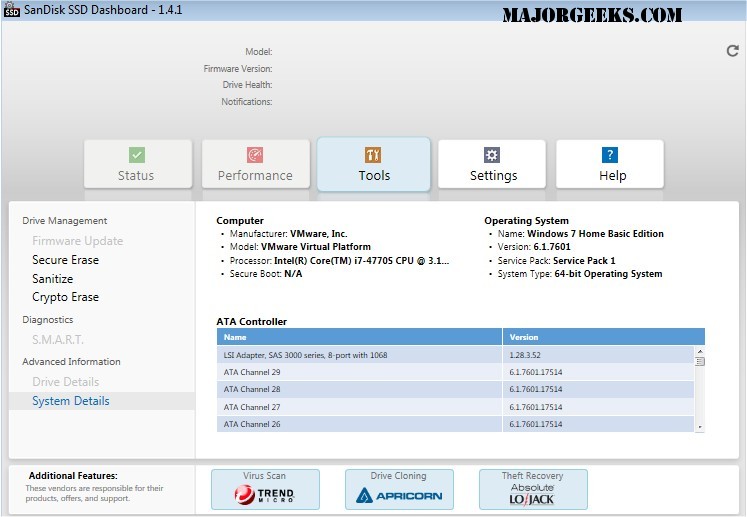Select Secure Erase option
This screenshot has height=517, width=747.
pos(65,260)
